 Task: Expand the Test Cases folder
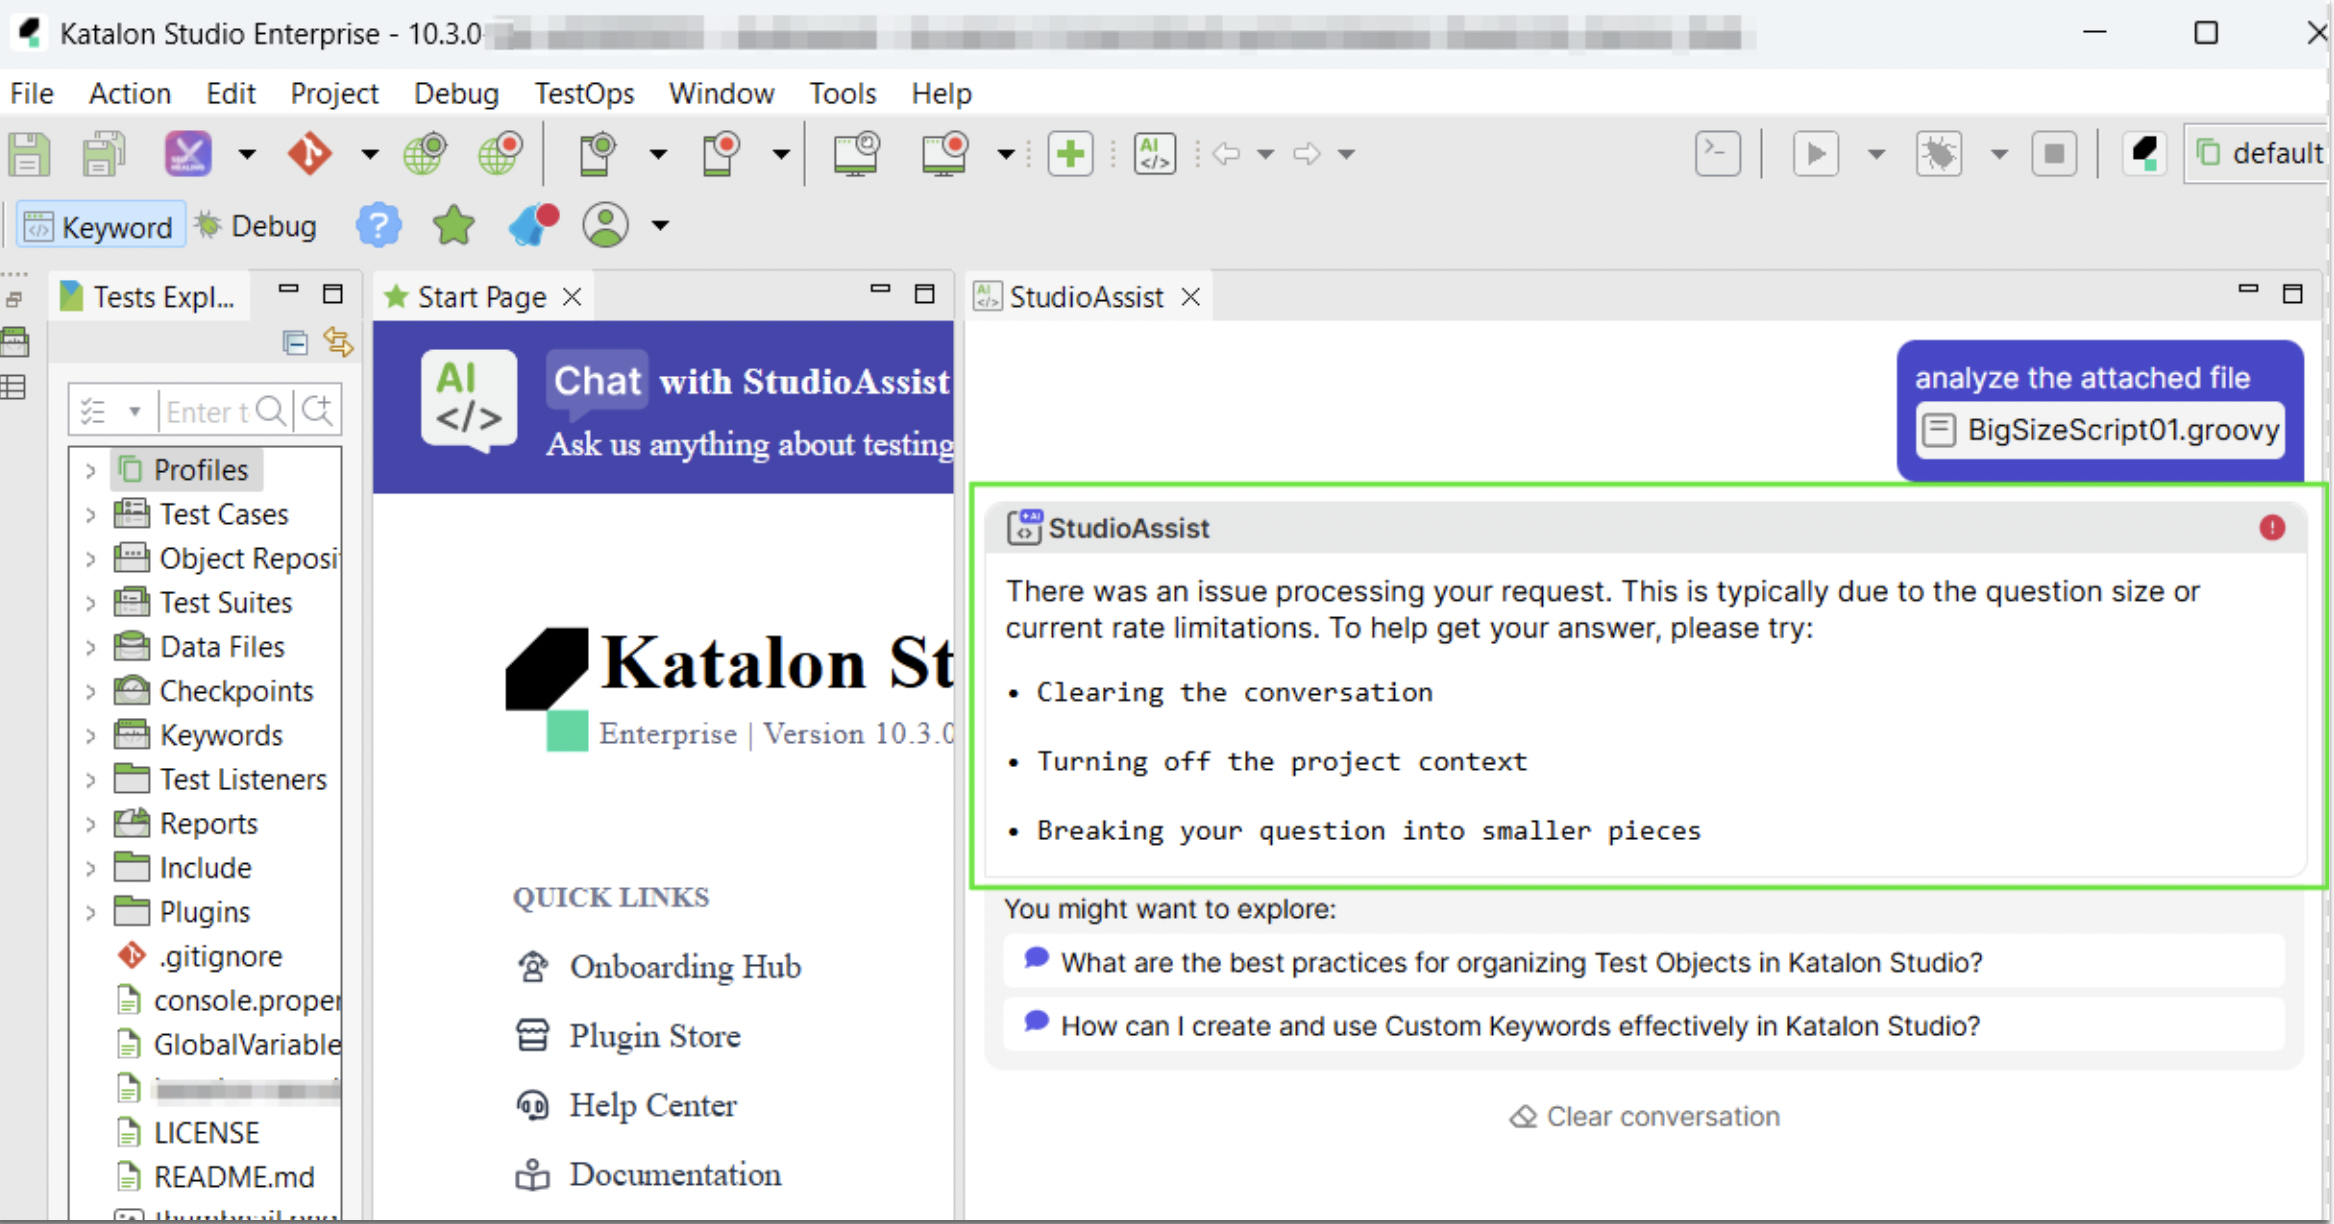pos(90,515)
